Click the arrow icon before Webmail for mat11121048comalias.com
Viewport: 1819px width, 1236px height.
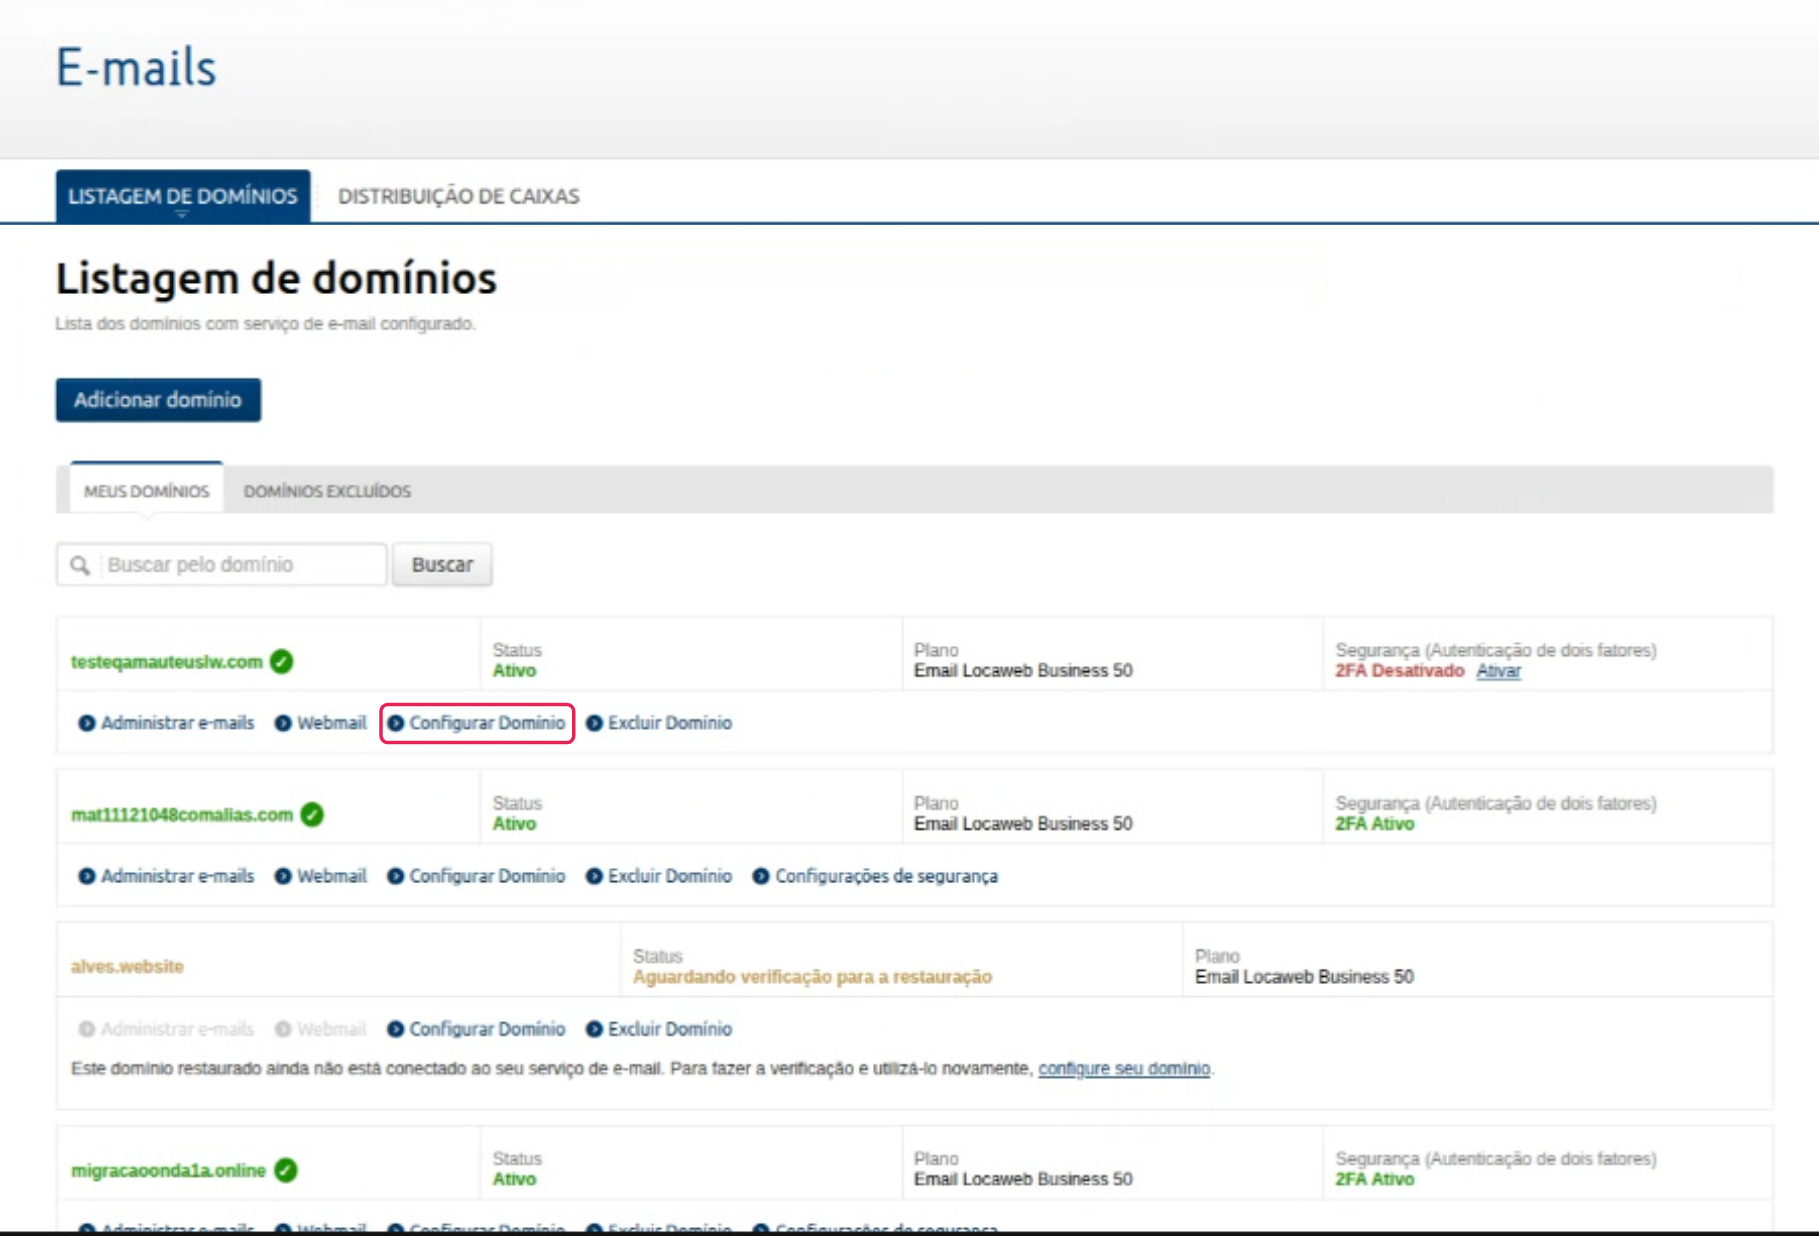tap(284, 875)
